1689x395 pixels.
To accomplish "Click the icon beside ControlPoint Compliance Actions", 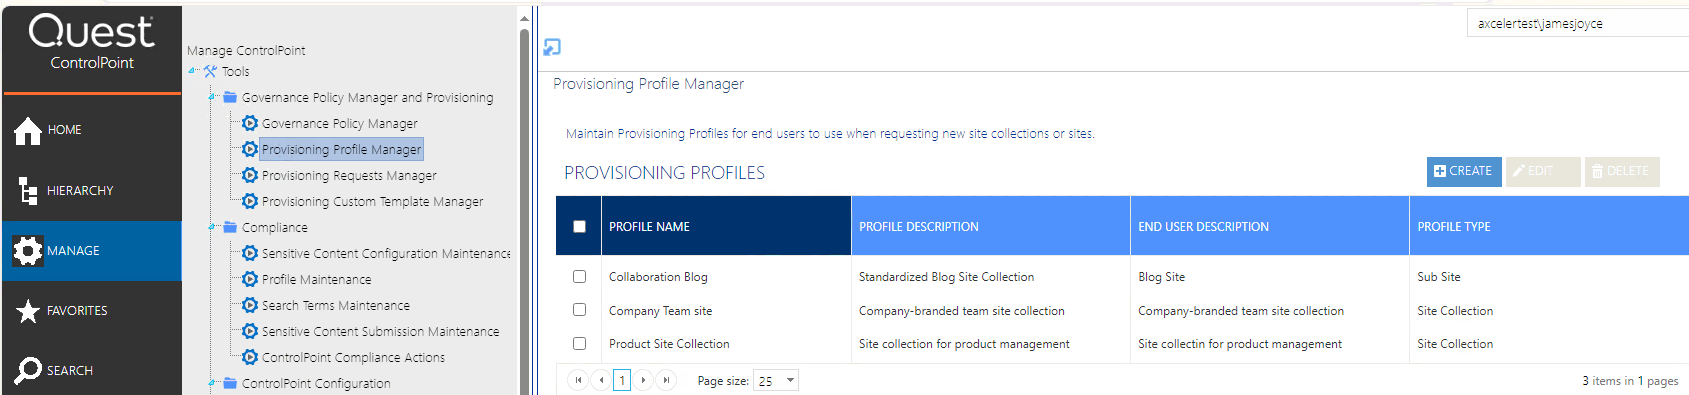I will [250, 357].
